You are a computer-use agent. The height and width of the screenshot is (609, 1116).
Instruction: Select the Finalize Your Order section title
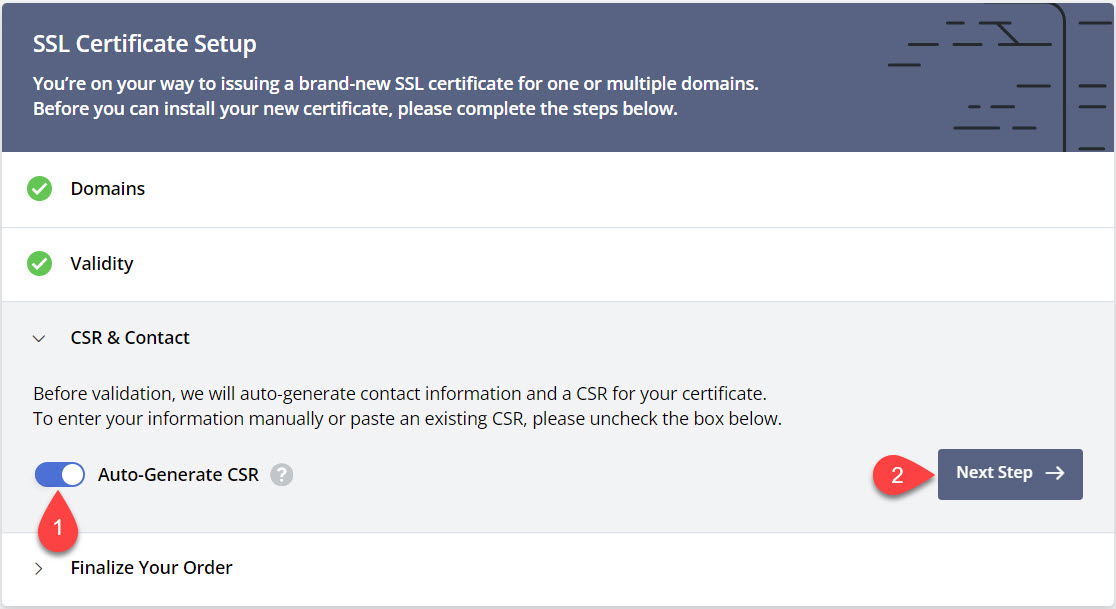[151, 567]
